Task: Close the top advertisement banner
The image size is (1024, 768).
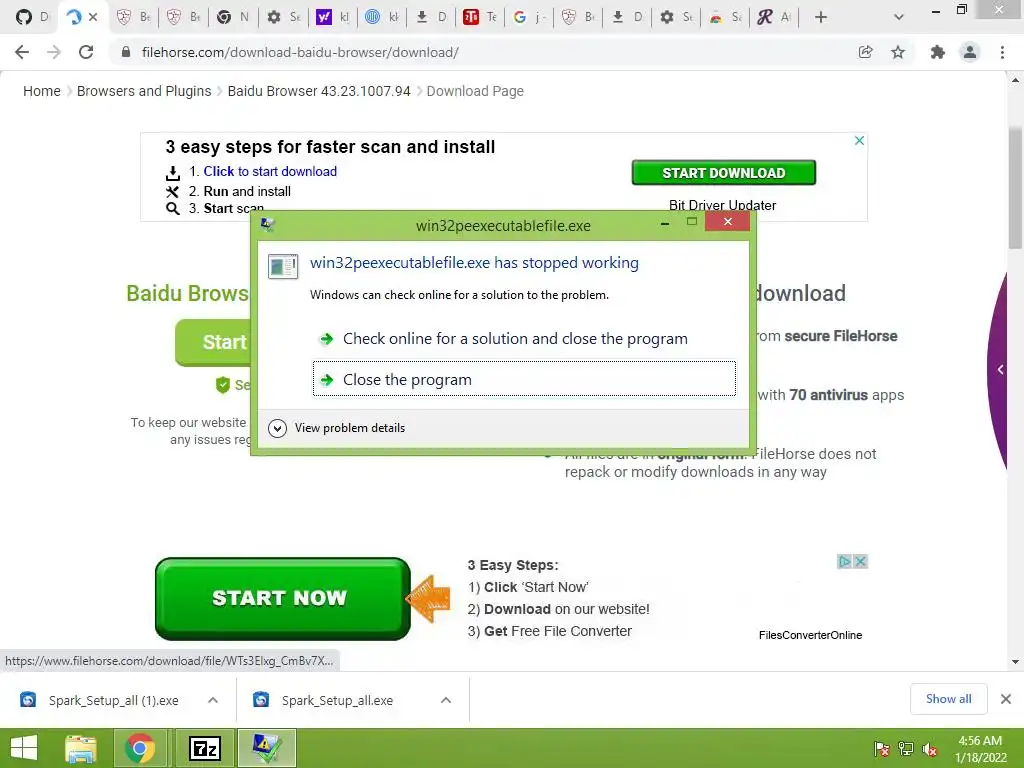Action: click(859, 140)
